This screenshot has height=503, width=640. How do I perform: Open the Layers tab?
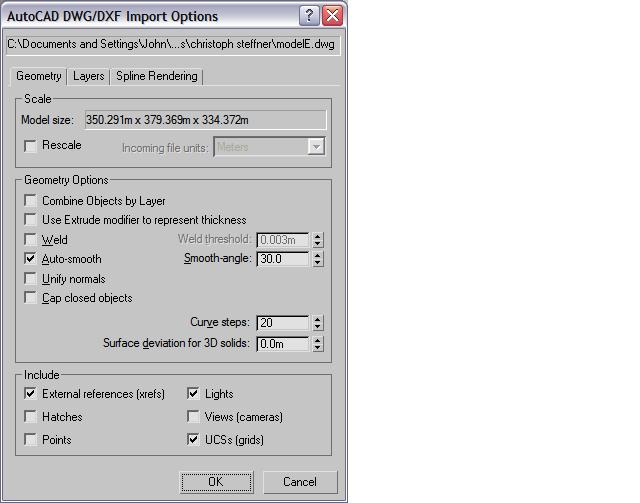[89, 76]
